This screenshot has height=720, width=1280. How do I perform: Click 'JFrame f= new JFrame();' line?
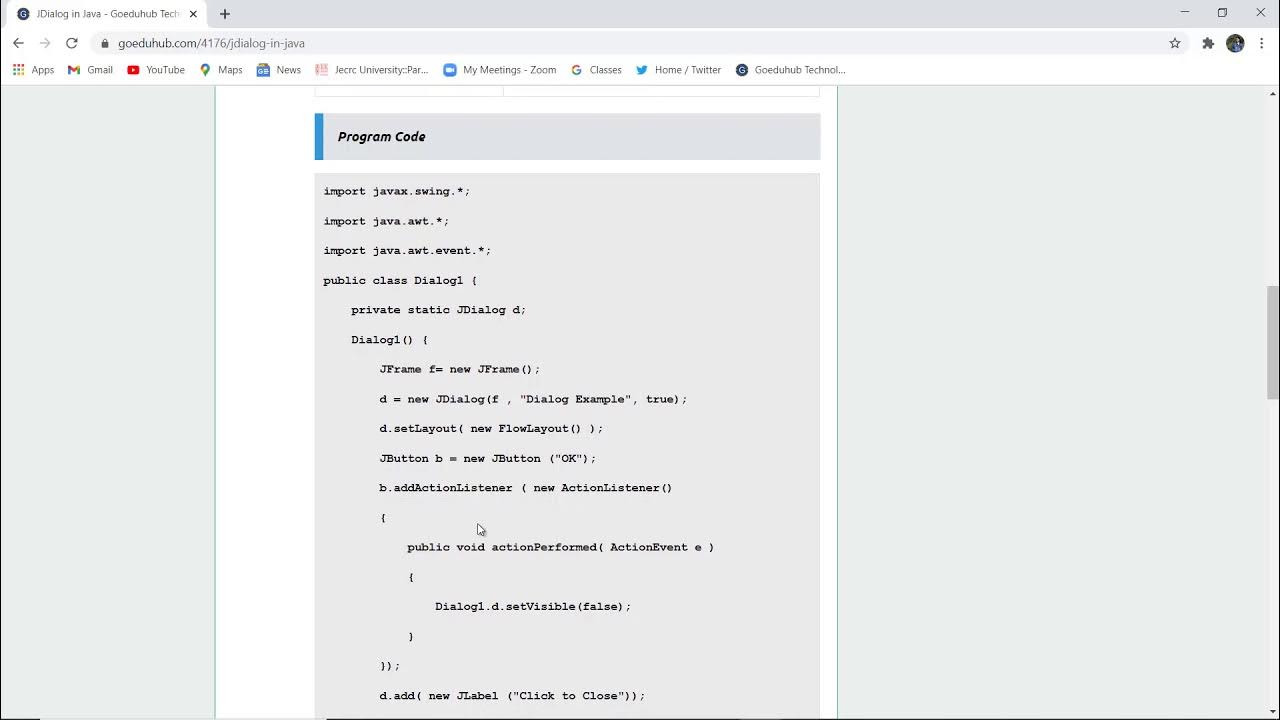pyautogui.click(x=459, y=370)
